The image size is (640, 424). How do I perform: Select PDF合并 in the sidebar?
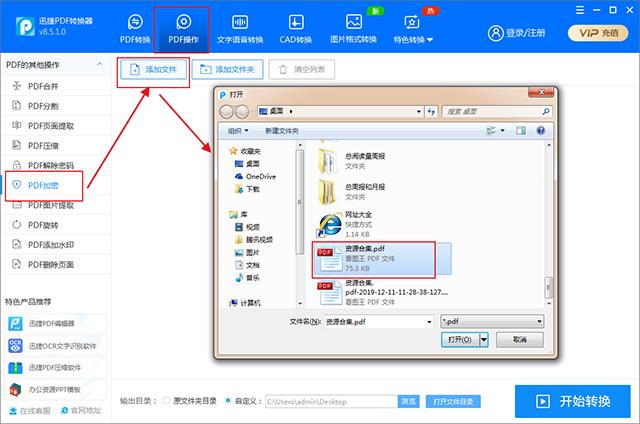pyautogui.click(x=56, y=86)
